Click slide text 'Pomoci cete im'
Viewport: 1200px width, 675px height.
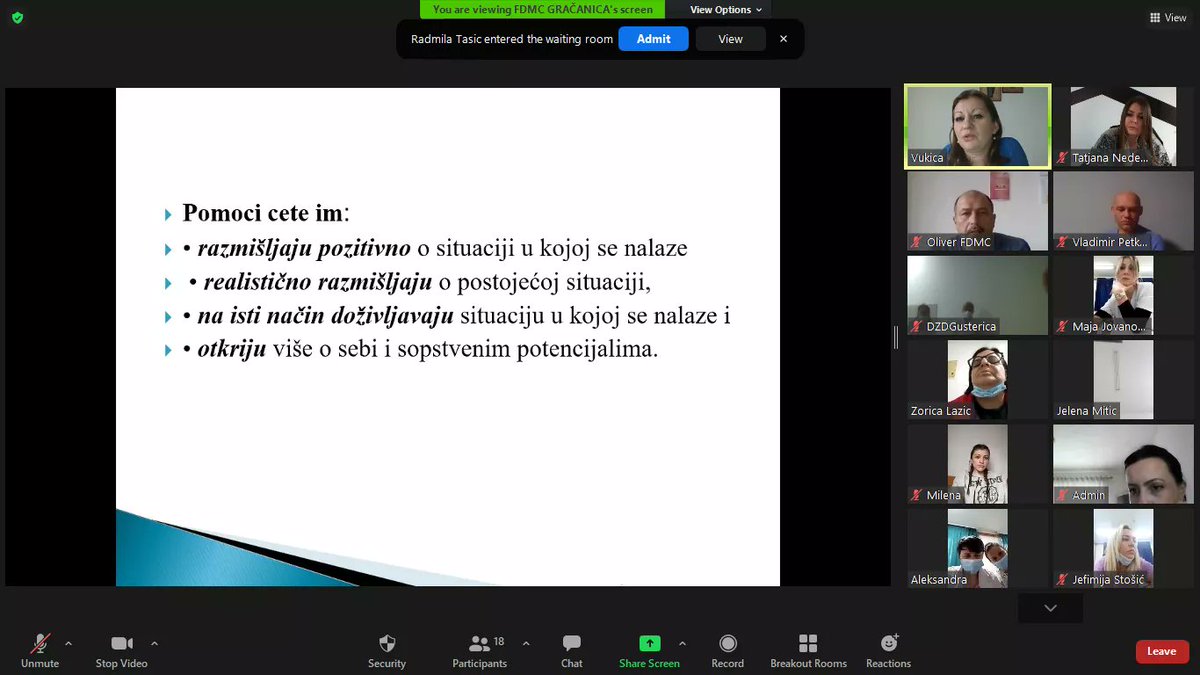pos(263,213)
